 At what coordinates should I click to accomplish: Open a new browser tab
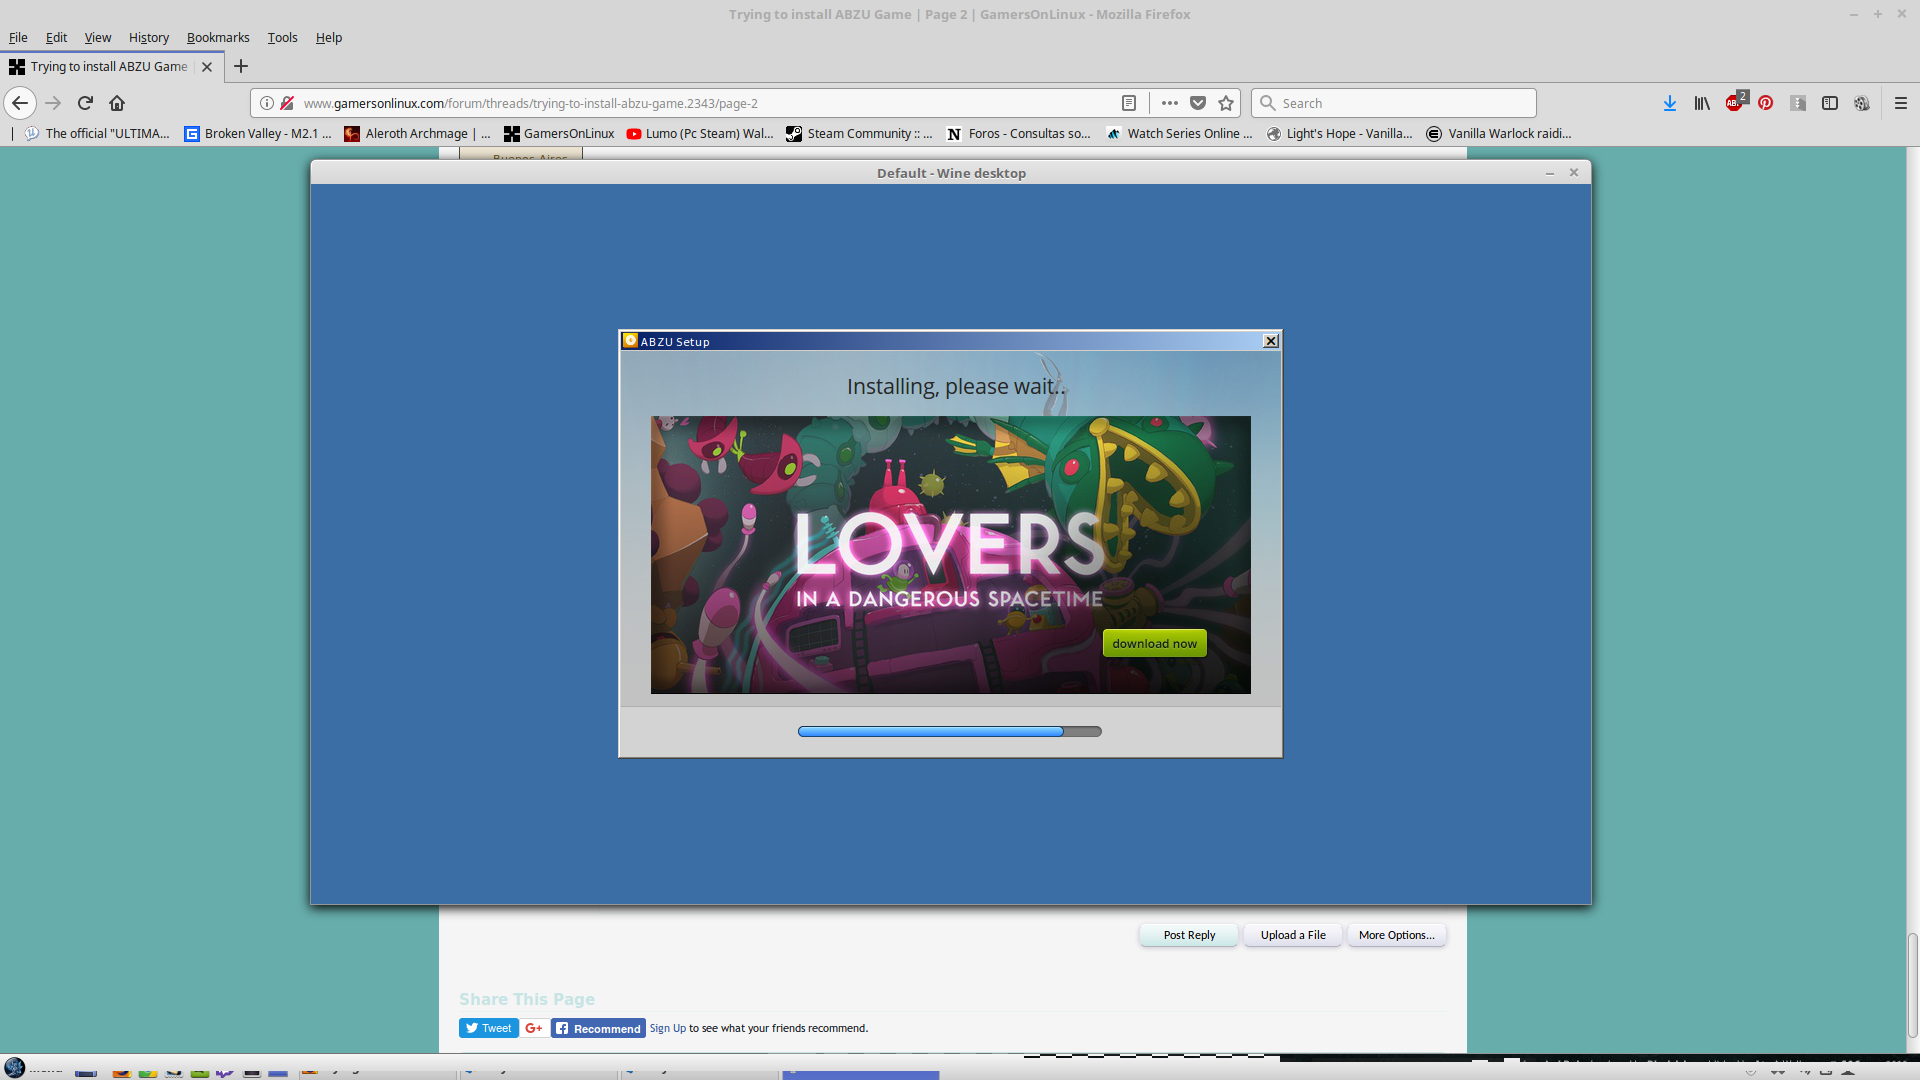pyautogui.click(x=241, y=66)
